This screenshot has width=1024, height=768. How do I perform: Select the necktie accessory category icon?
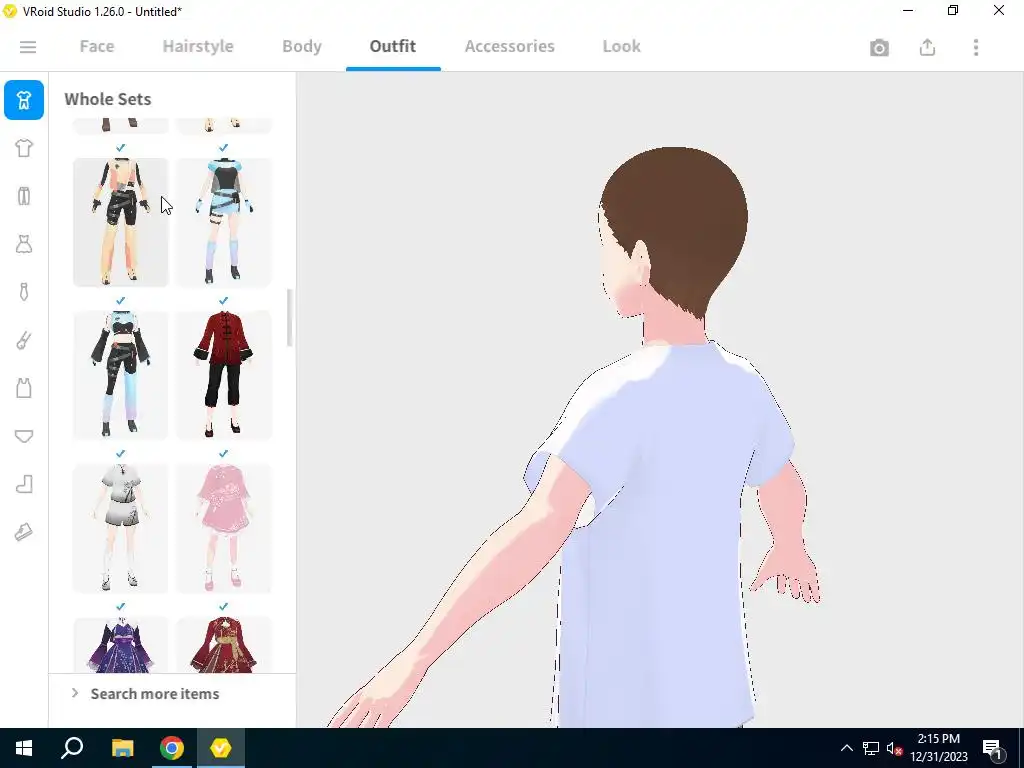pyautogui.click(x=24, y=292)
